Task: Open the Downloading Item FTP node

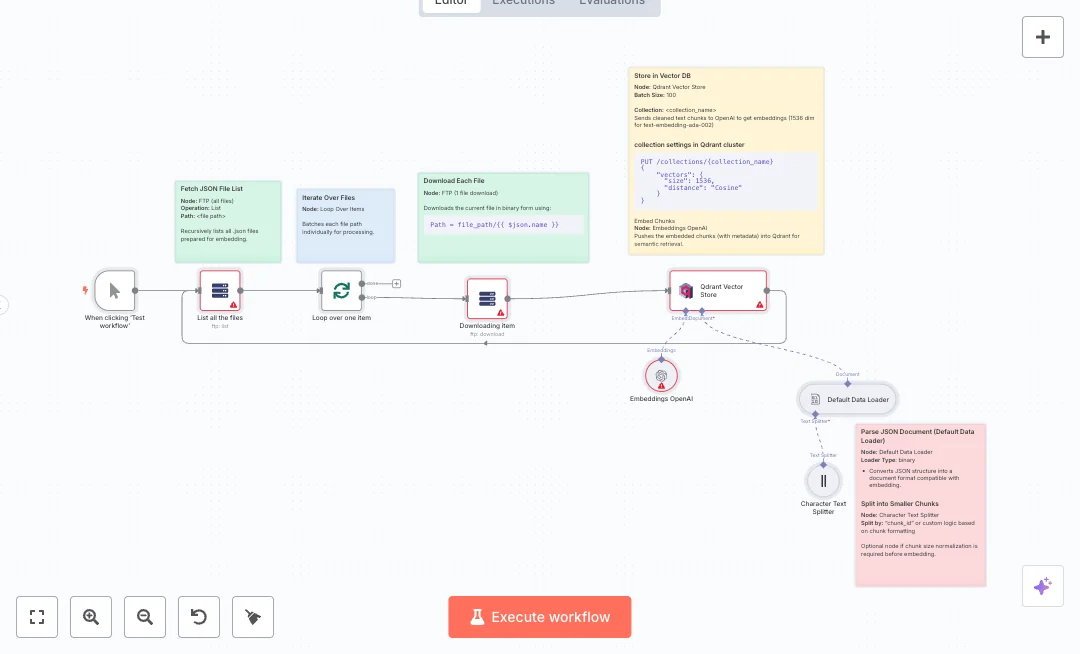Action: coord(487,297)
